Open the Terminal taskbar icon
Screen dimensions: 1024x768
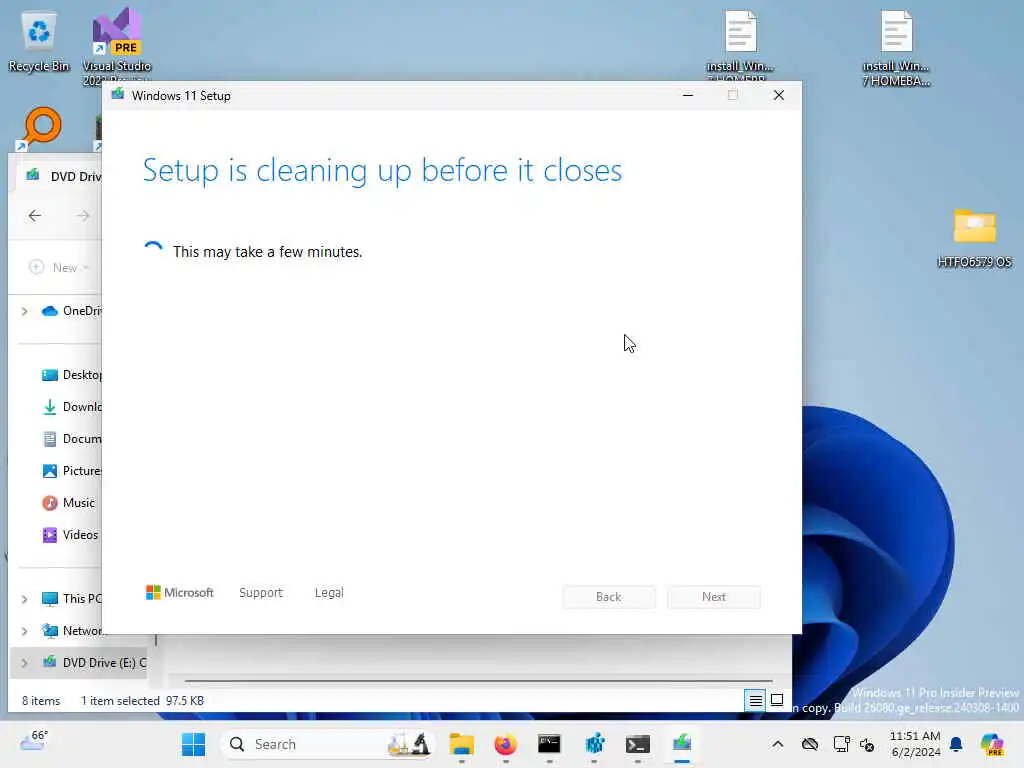click(638, 744)
